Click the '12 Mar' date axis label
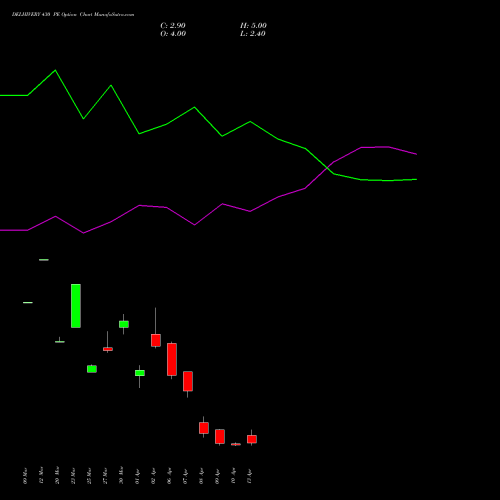 tap(41, 476)
